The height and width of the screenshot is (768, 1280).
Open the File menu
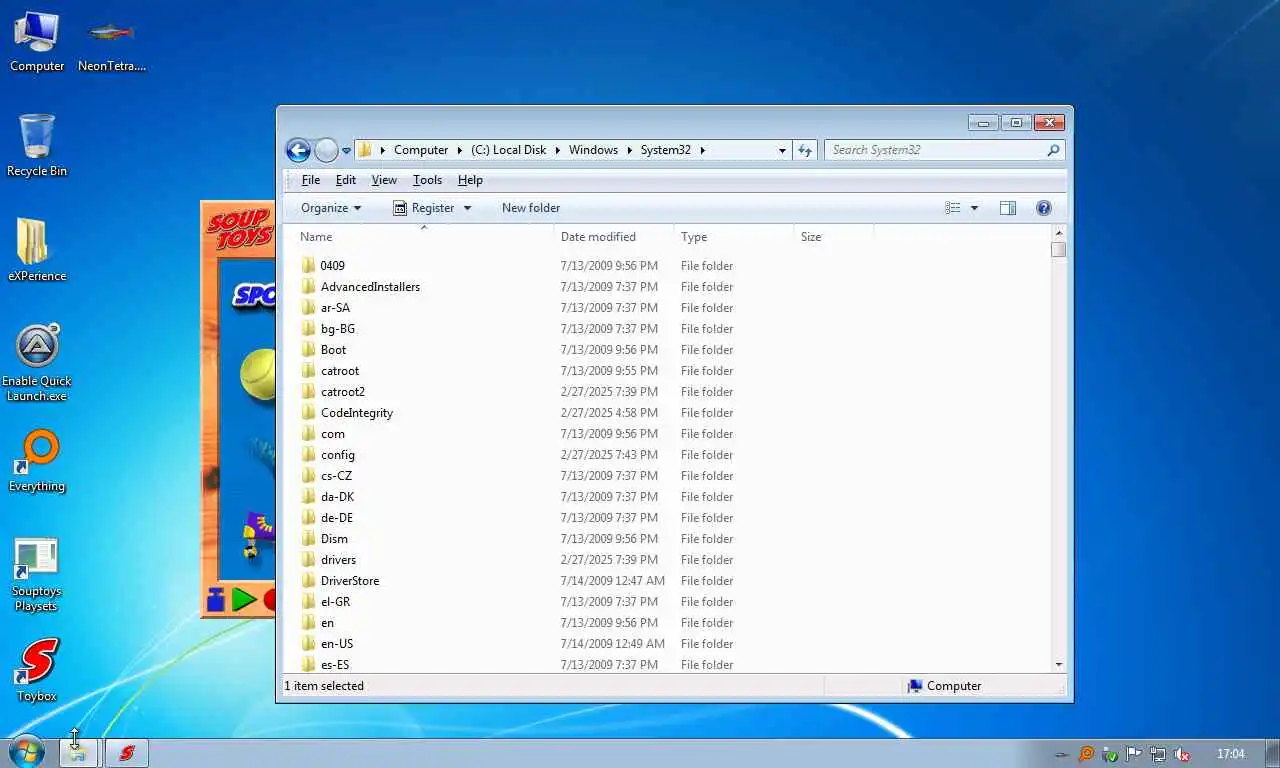pos(311,180)
